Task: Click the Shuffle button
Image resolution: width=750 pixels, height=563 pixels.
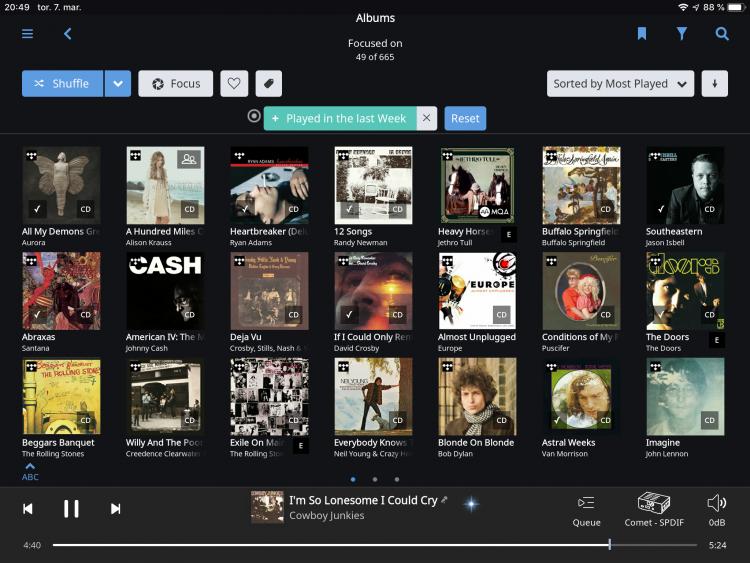Action: [x=62, y=84]
